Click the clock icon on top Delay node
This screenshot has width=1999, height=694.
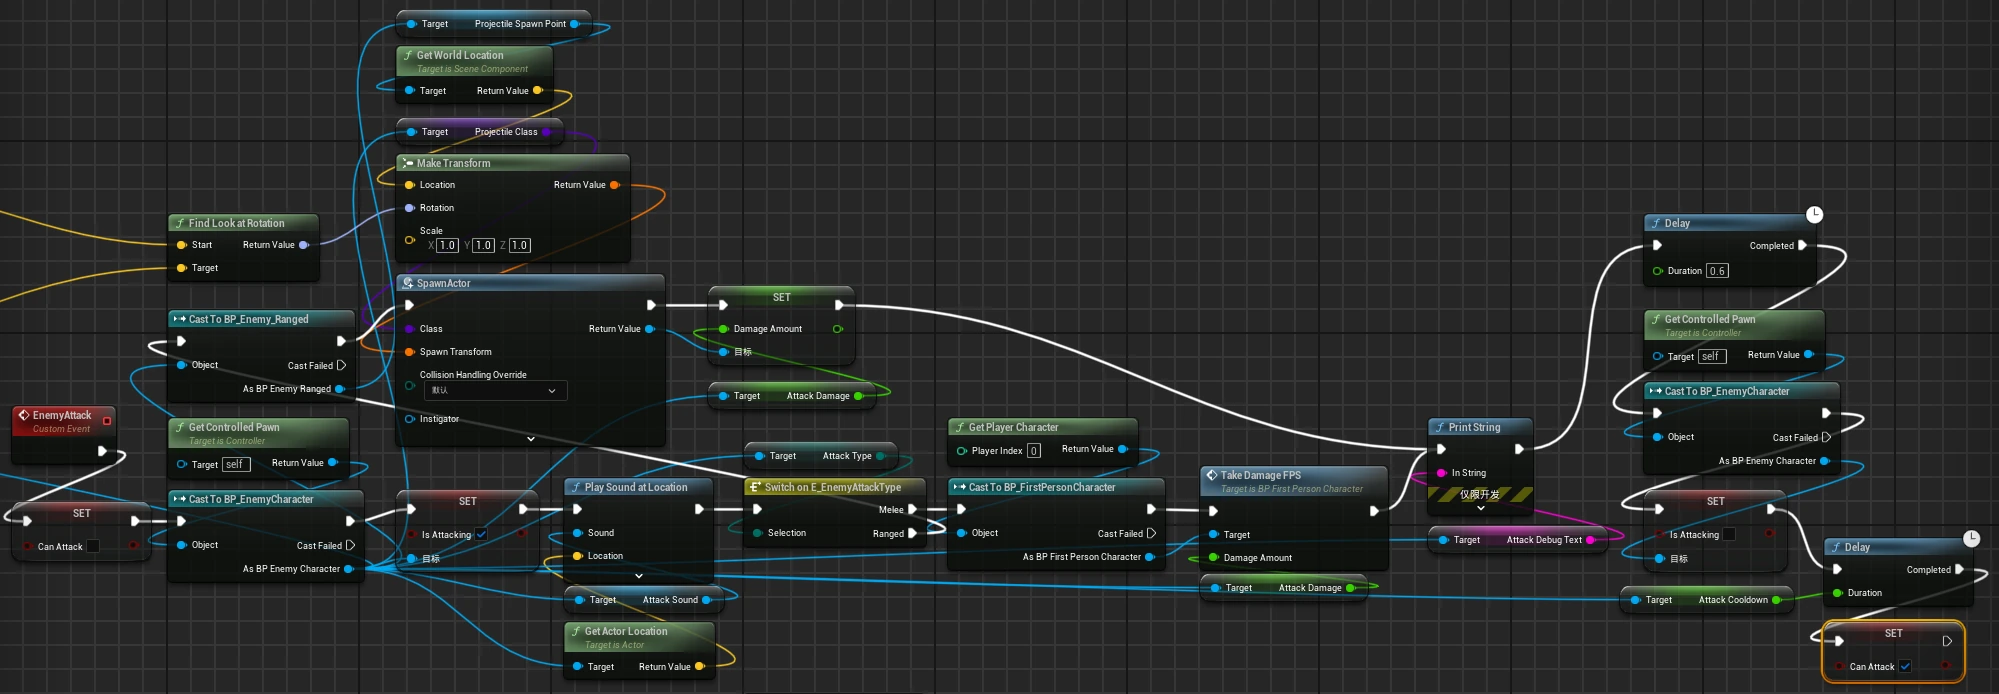tap(1814, 214)
